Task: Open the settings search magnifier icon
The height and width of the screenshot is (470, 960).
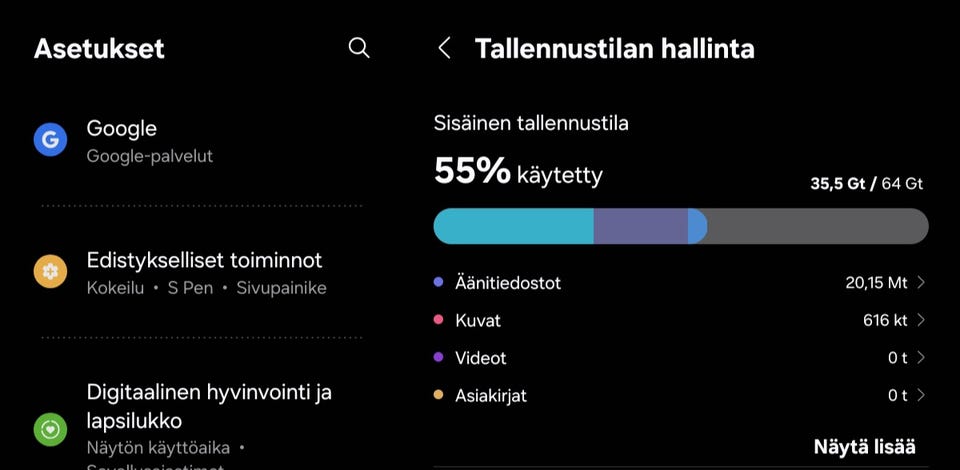Action: 359,48
